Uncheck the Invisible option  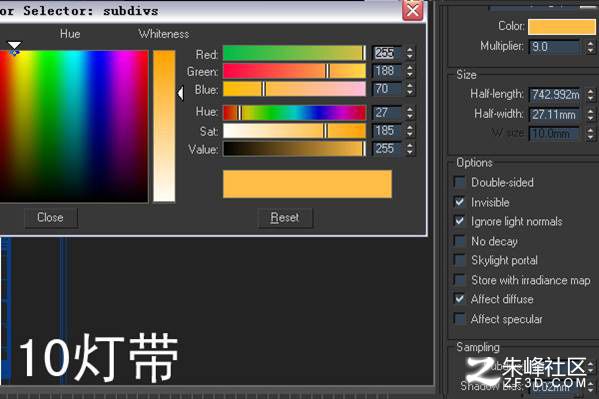[x=460, y=202]
